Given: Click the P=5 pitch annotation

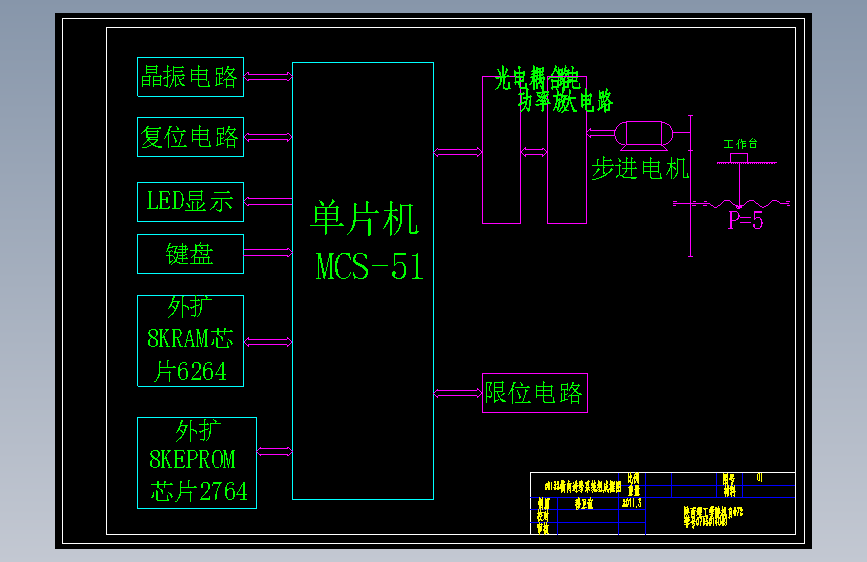Looking at the screenshot, I should coord(745,220).
